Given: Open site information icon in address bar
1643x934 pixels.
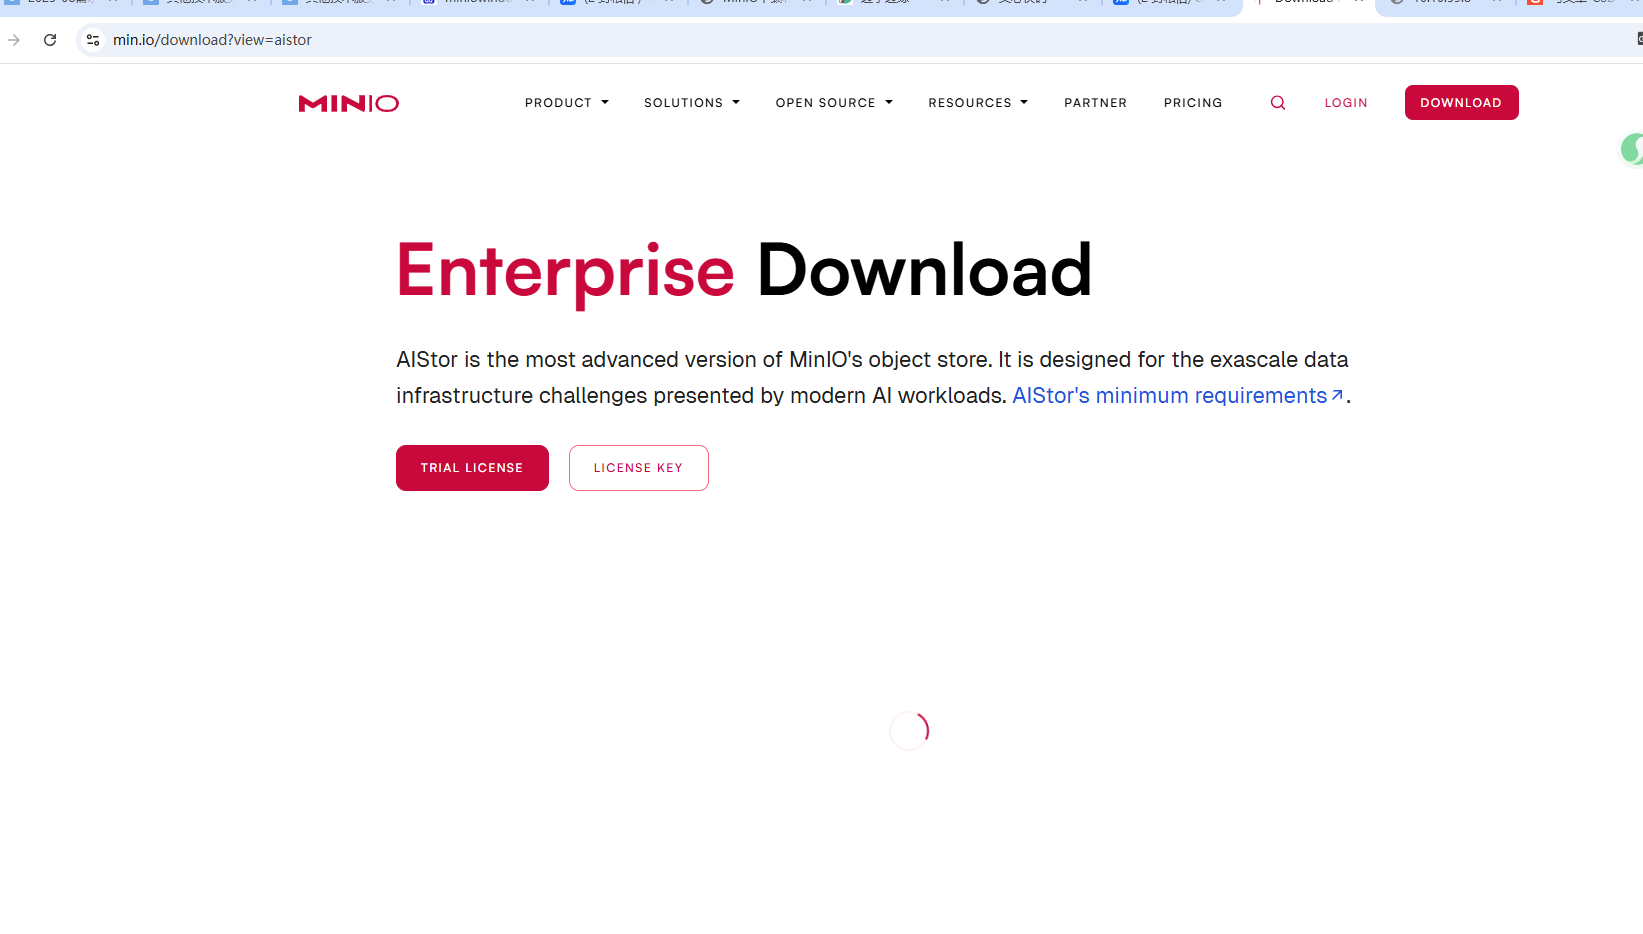Looking at the screenshot, I should [x=93, y=40].
